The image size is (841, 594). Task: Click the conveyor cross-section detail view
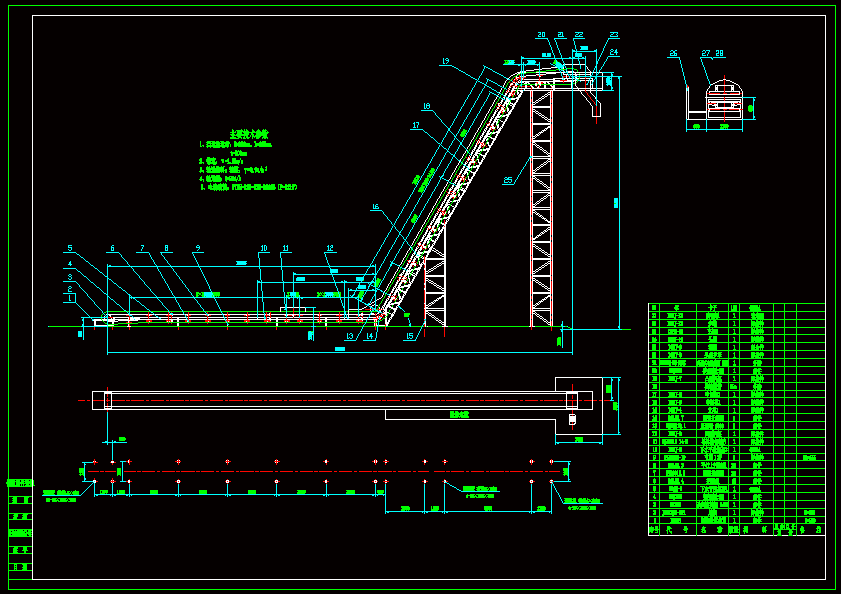pyautogui.click(x=724, y=100)
